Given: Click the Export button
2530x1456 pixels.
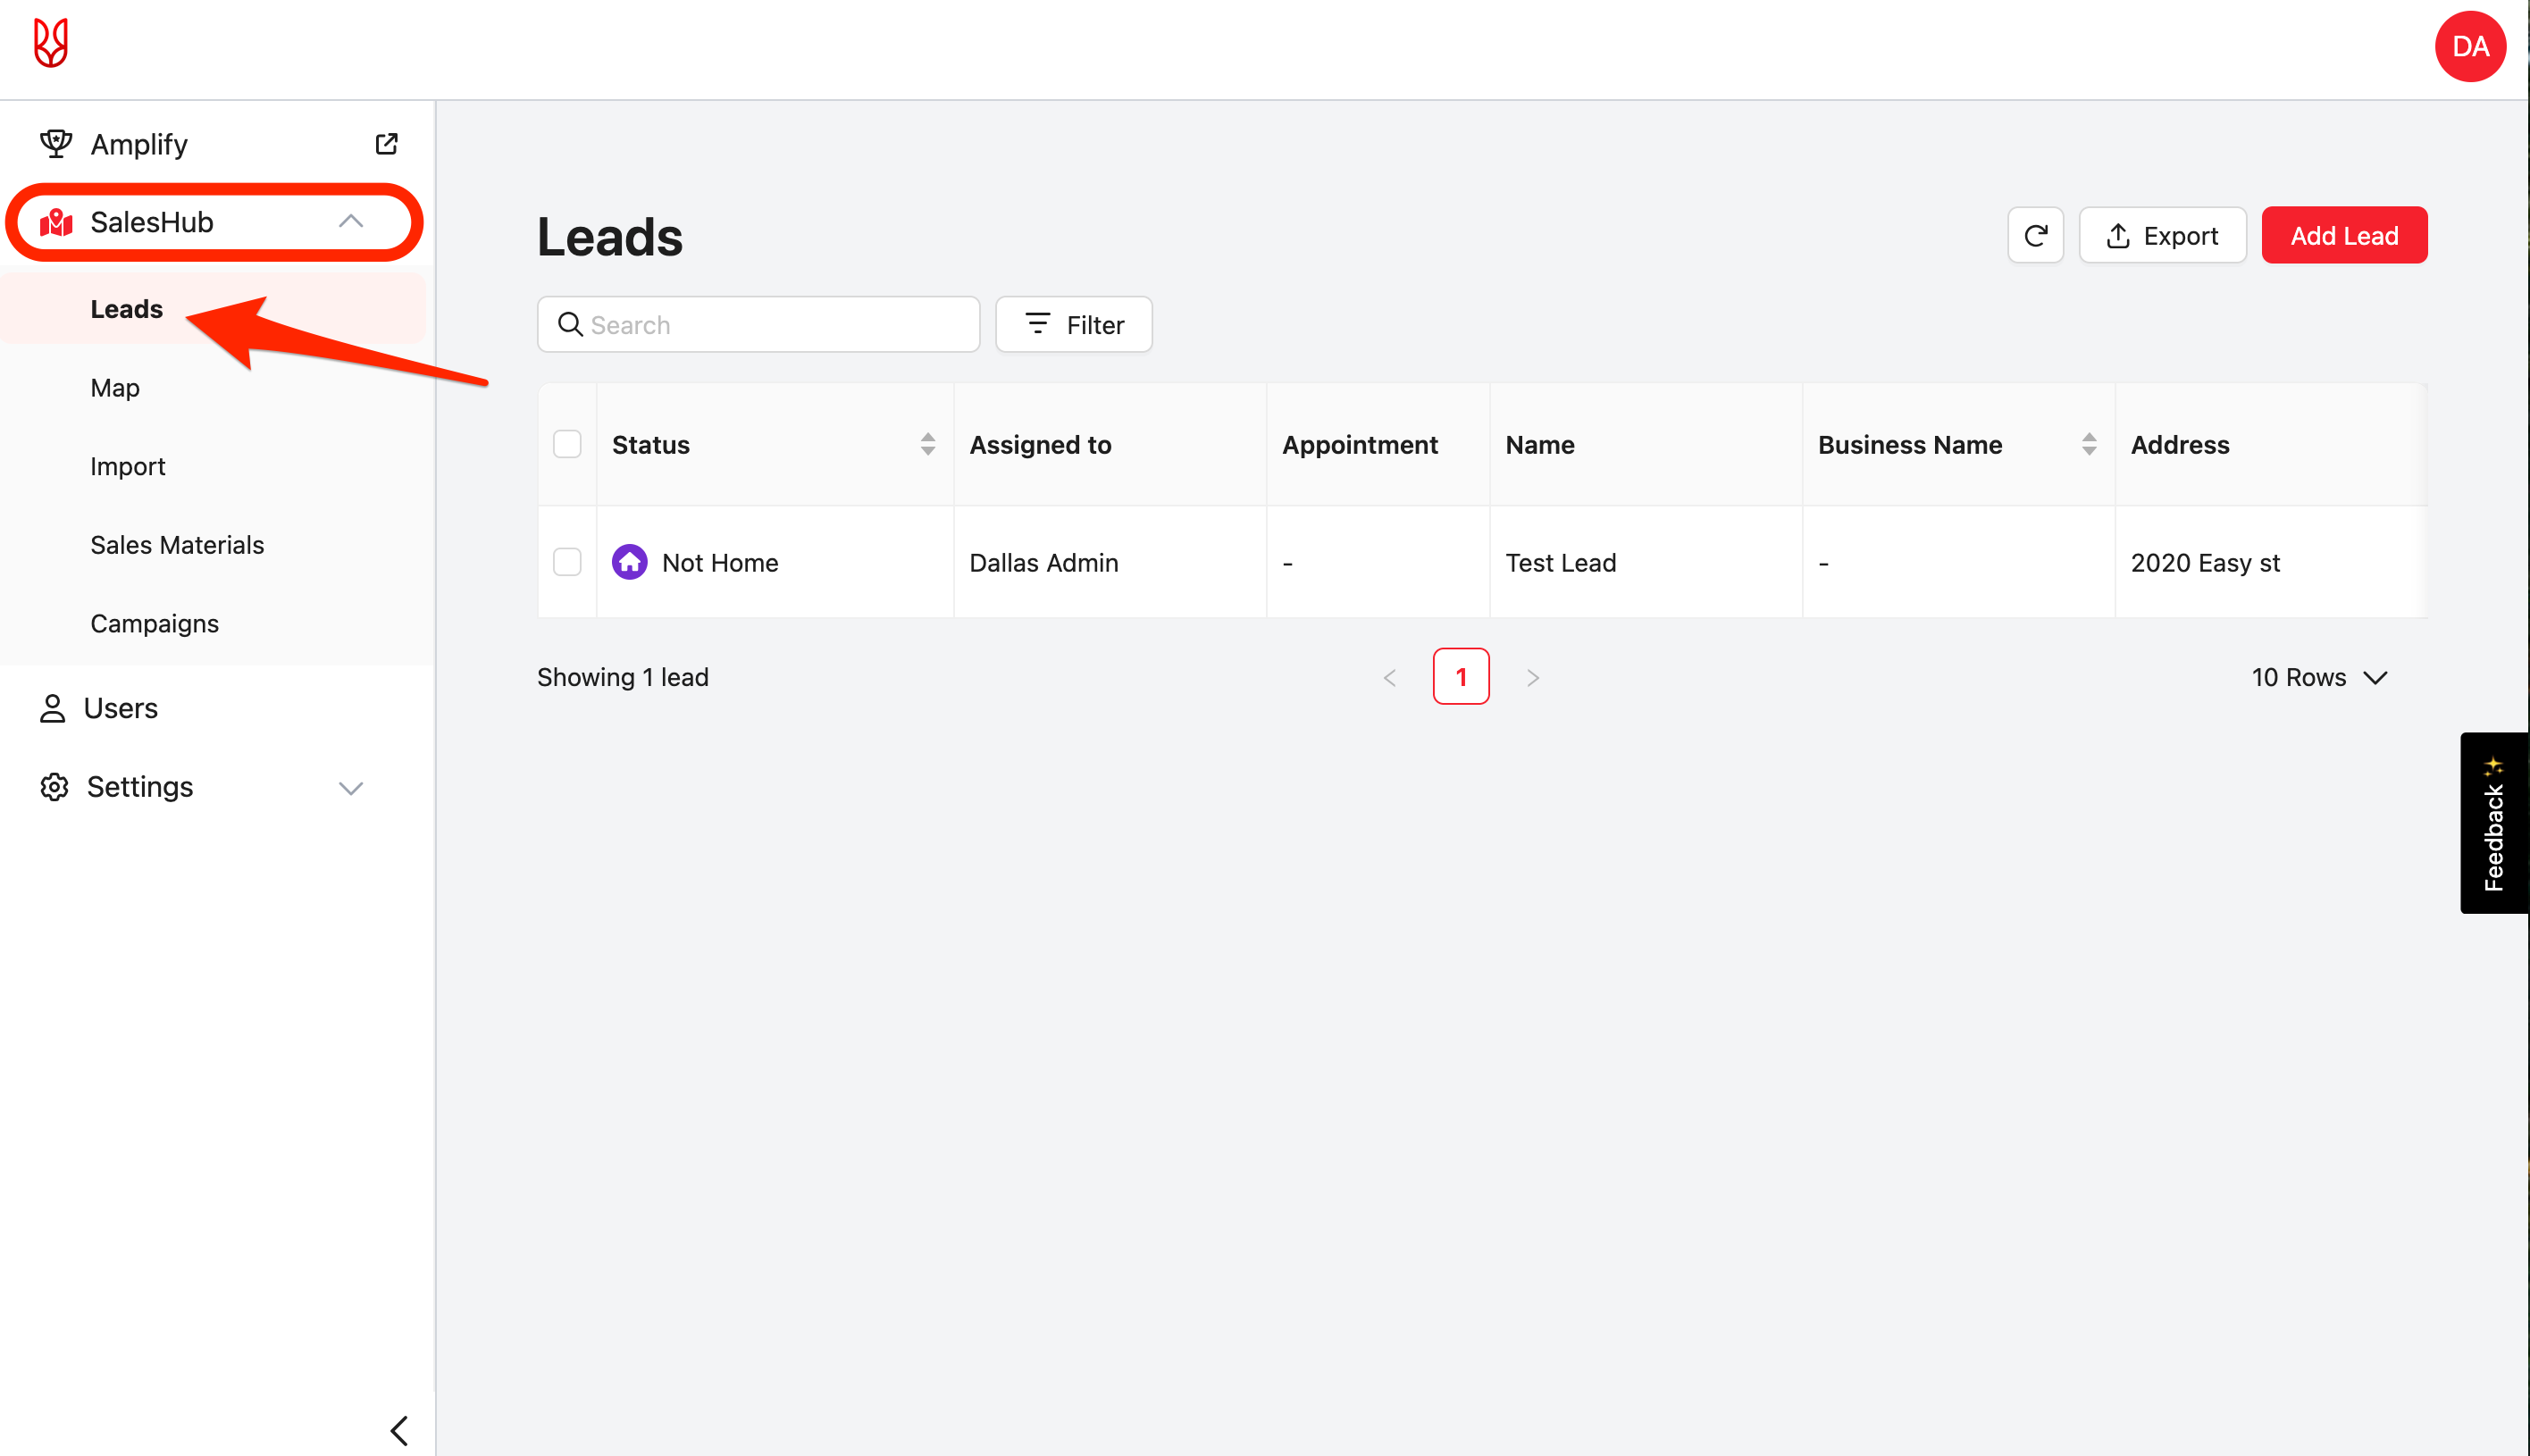Looking at the screenshot, I should coord(2162,236).
